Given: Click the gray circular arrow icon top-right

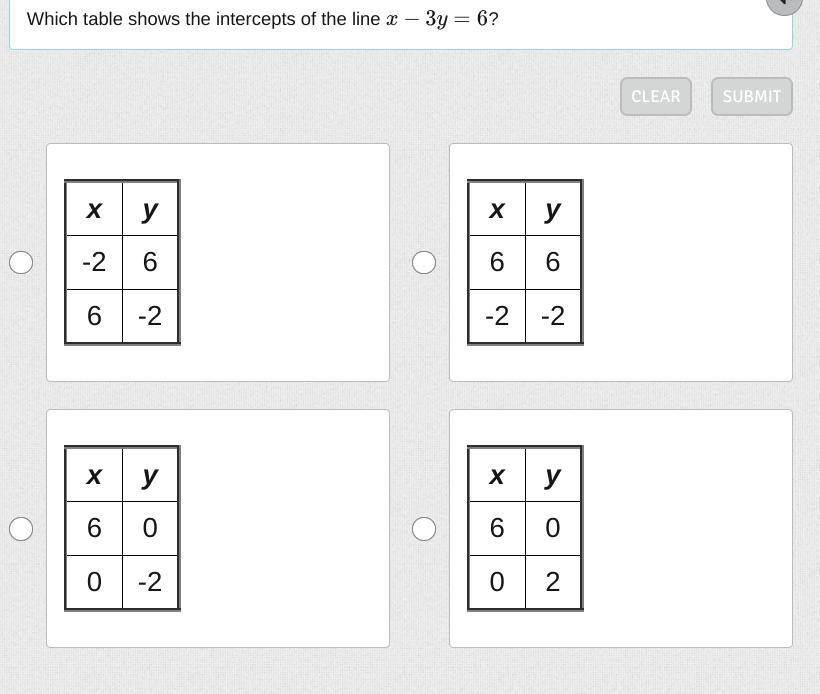Looking at the screenshot, I should 785,3.
